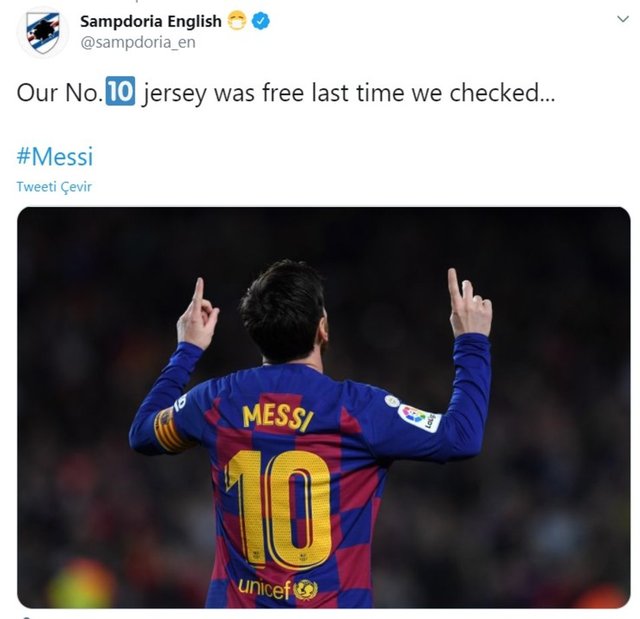Click Tweeti Çevir to translate tweet
Viewport: 640px width, 619px height.
(x=54, y=186)
